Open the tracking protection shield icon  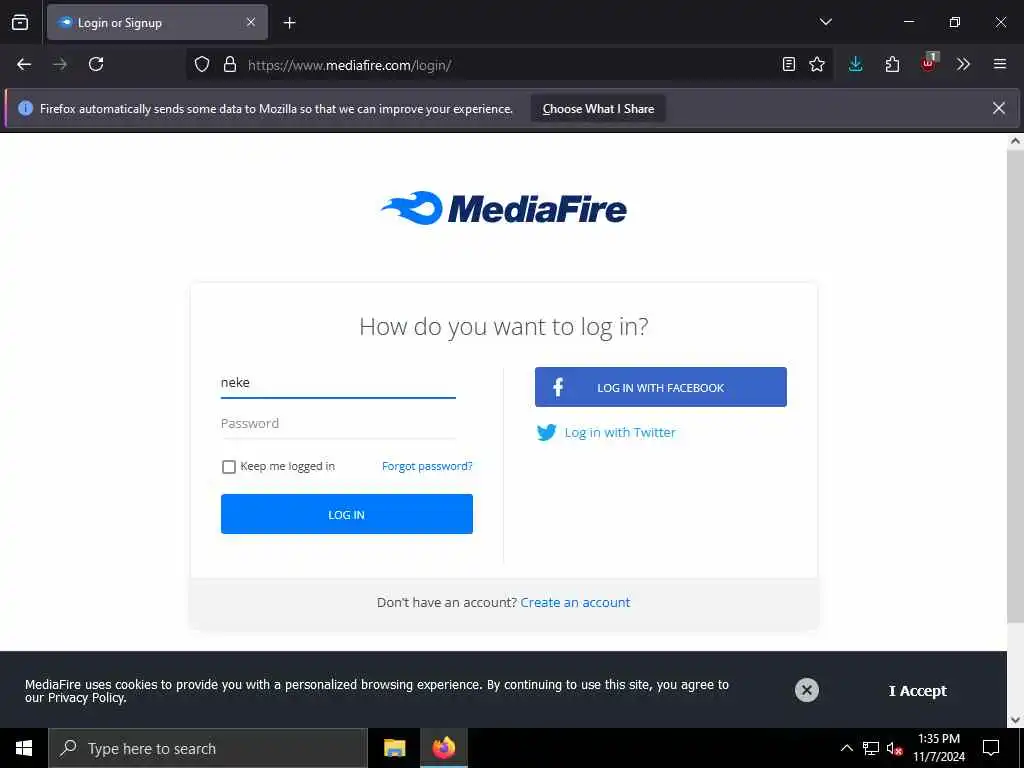[202, 64]
